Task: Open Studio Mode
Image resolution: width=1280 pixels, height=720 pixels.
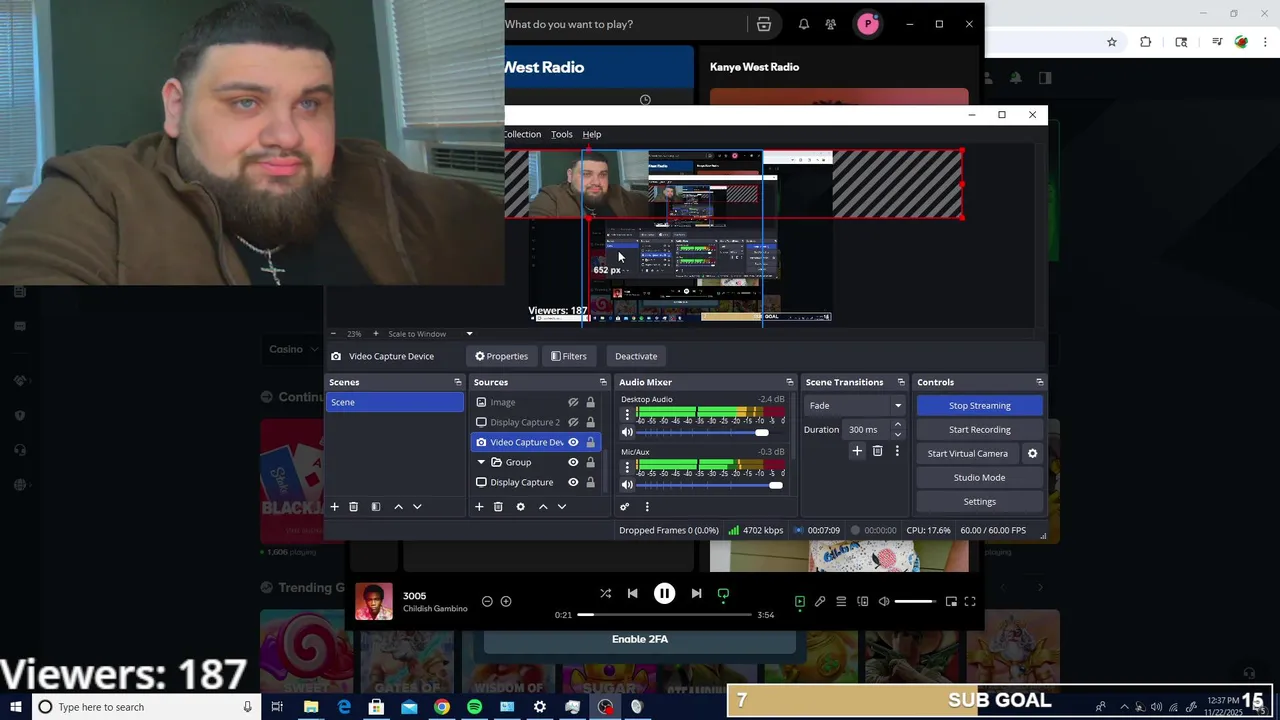Action: click(x=980, y=477)
